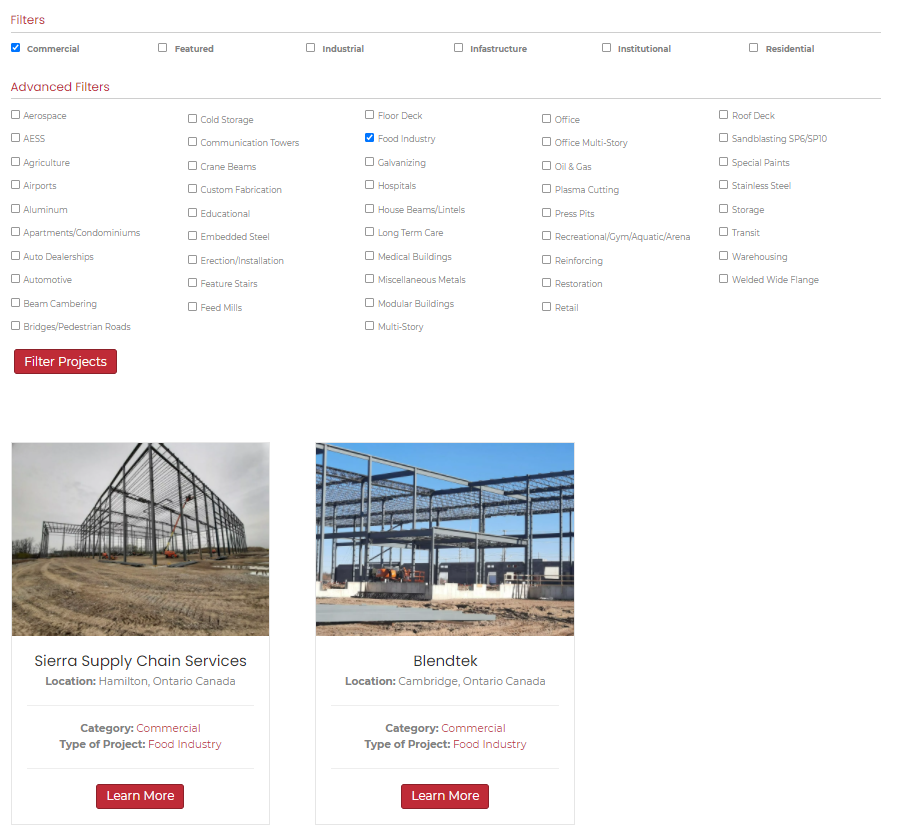The image size is (902, 832).
Task: Tick Miscellaneous Metals checkbox
Action: (x=370, y=279)
